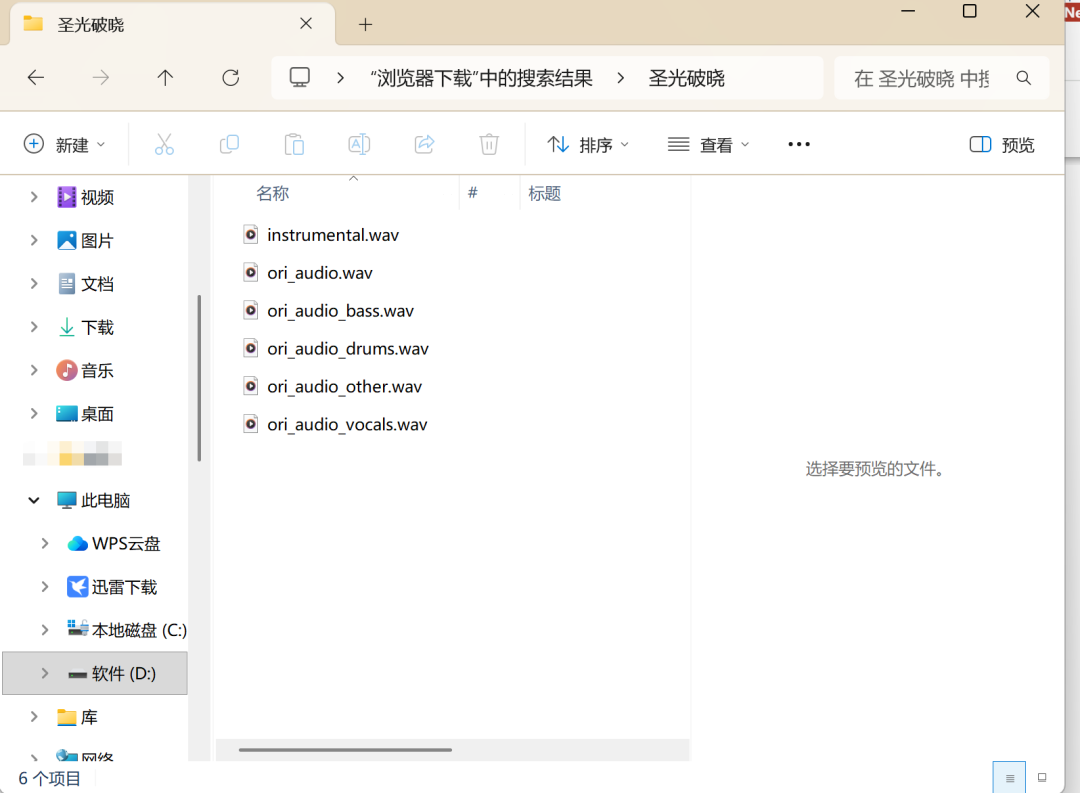Viewport: 1080px width, 793px height.
Task: Click the Share icon in toolbar
Action: 424,145
